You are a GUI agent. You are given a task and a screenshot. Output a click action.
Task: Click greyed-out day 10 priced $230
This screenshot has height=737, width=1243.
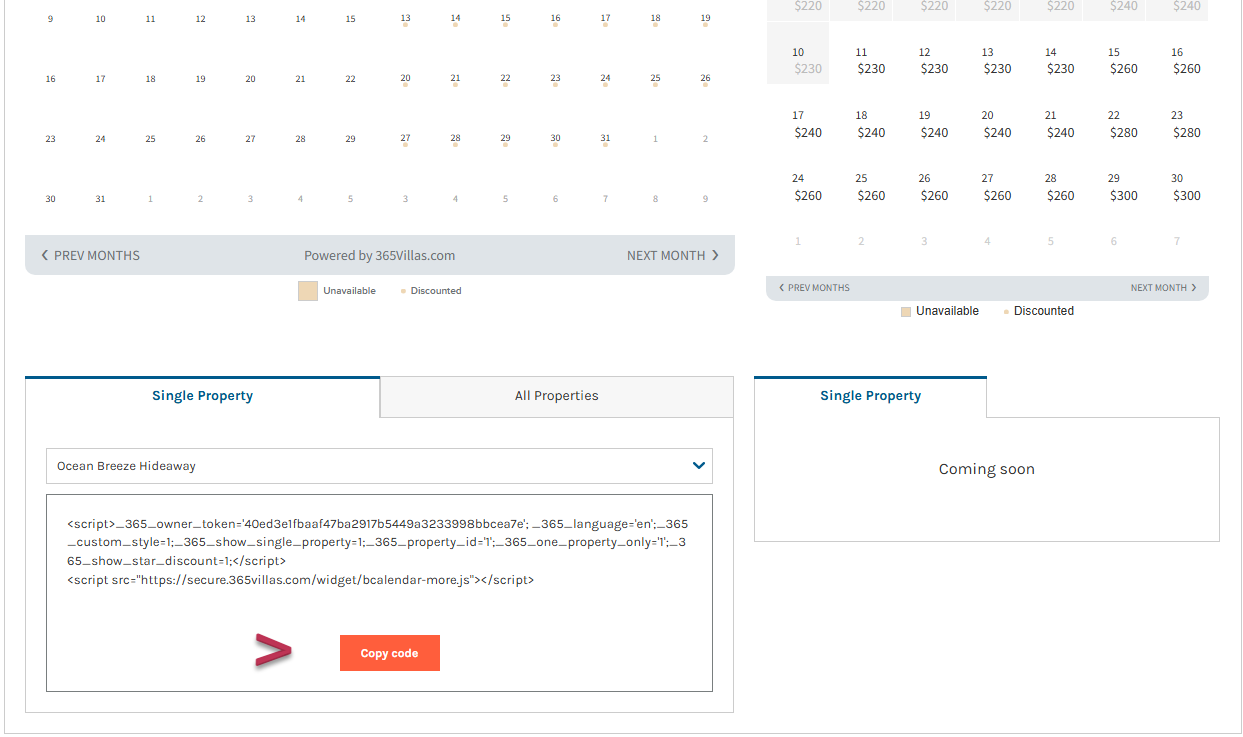pos(798,54)
